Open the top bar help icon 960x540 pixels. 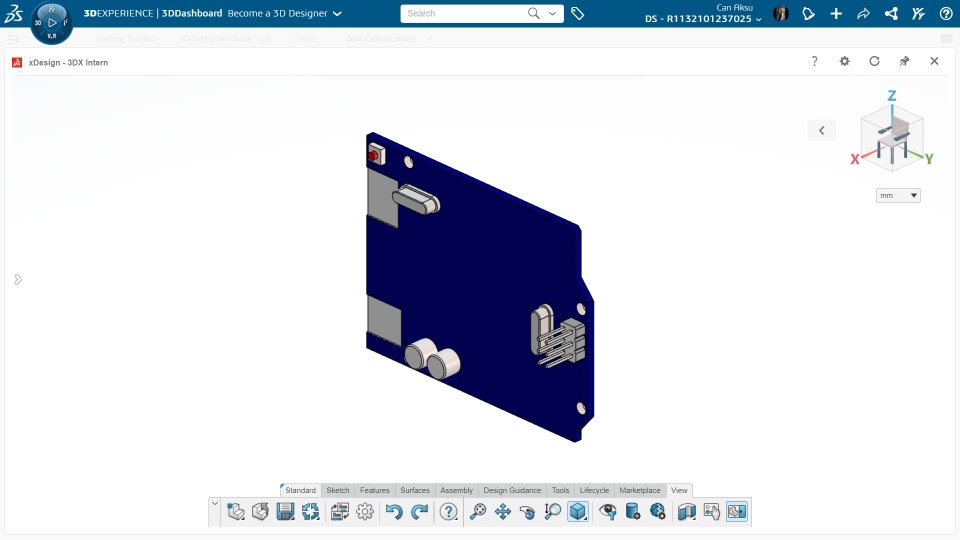tap(946, 13)
